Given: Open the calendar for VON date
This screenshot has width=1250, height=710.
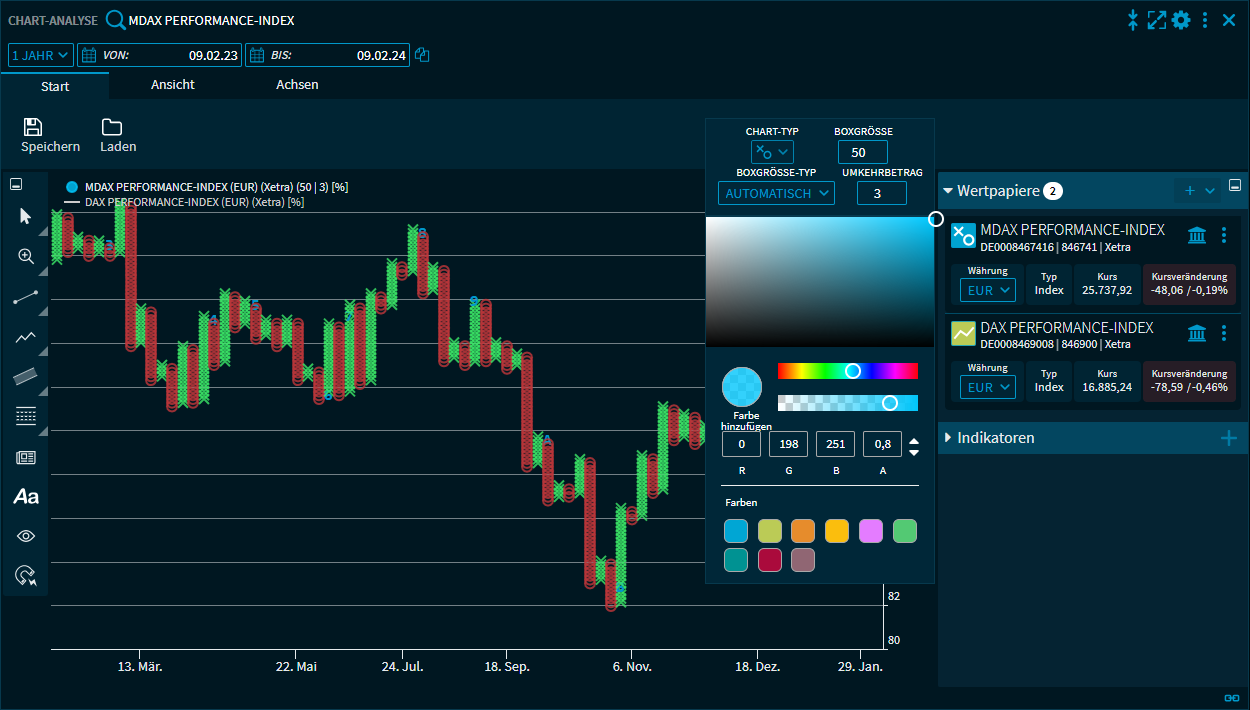Looking at the screenshot, I should tap(88, 56).
